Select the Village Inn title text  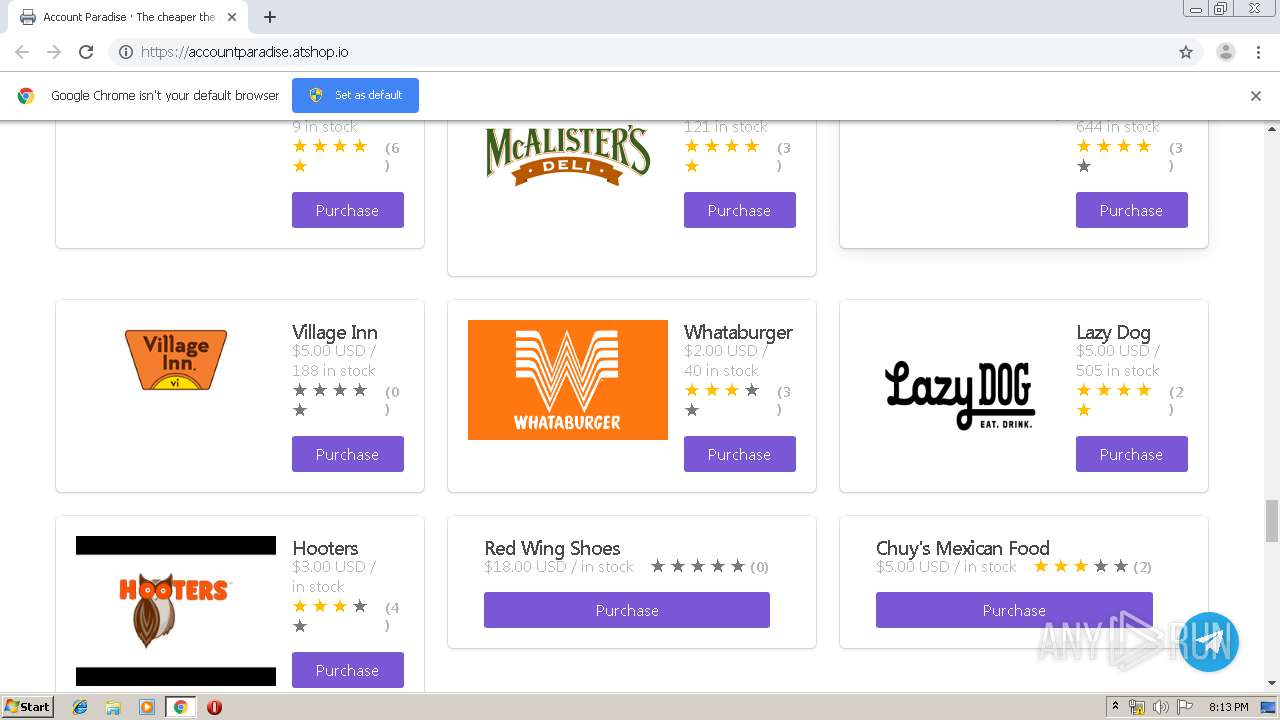pyautogui.click(x=335, y=332)
